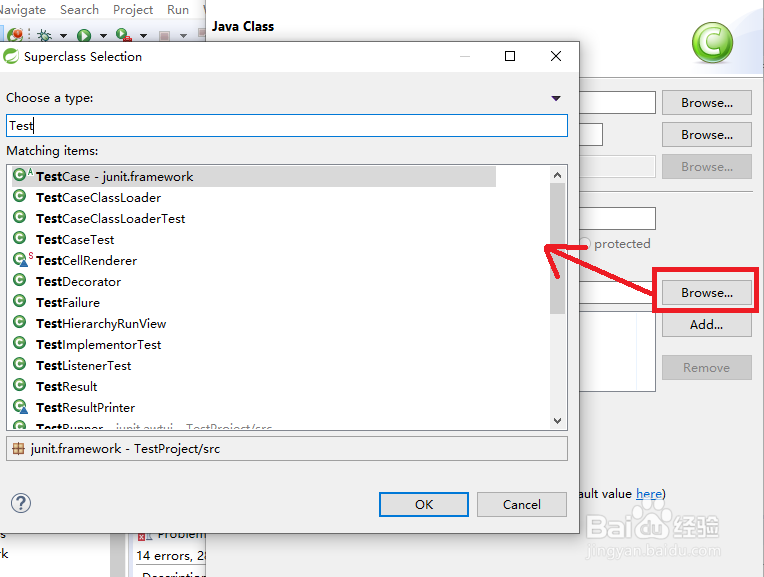Screen dimensions: 764x577
Task: Select TestListenerTest entry
Action: click(x=84, y=365)
